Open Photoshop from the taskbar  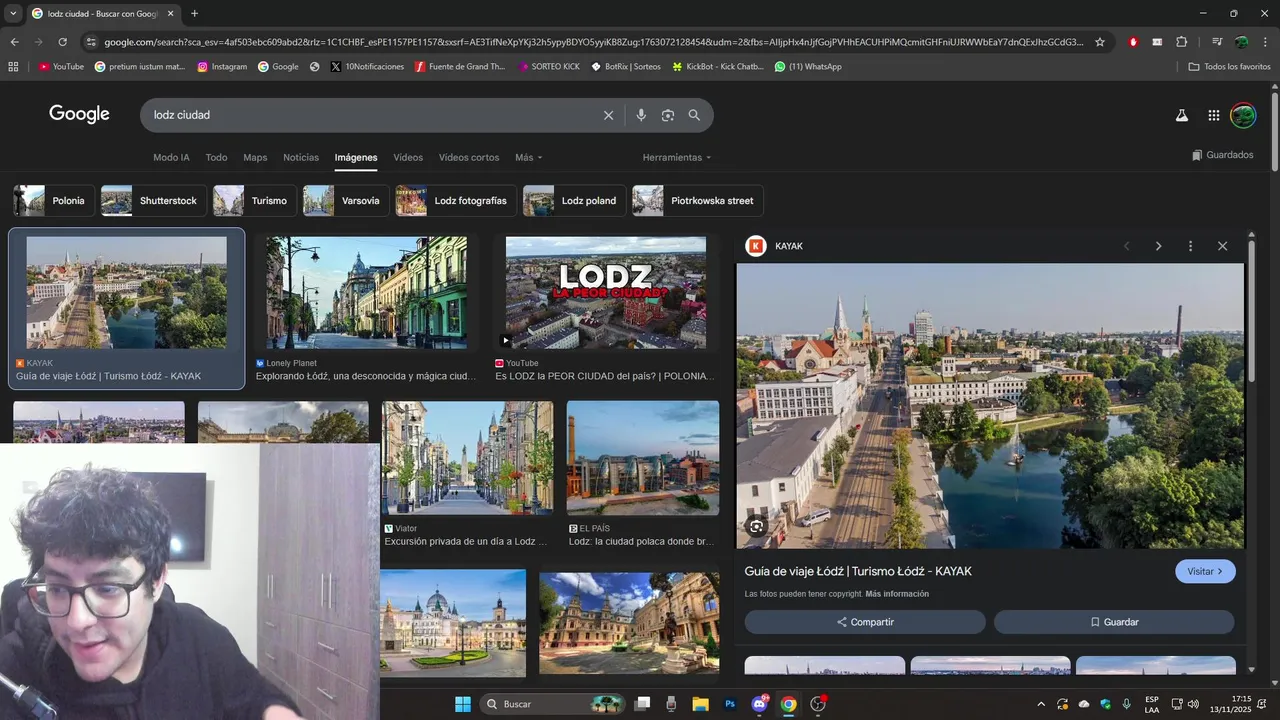[730, 704]
